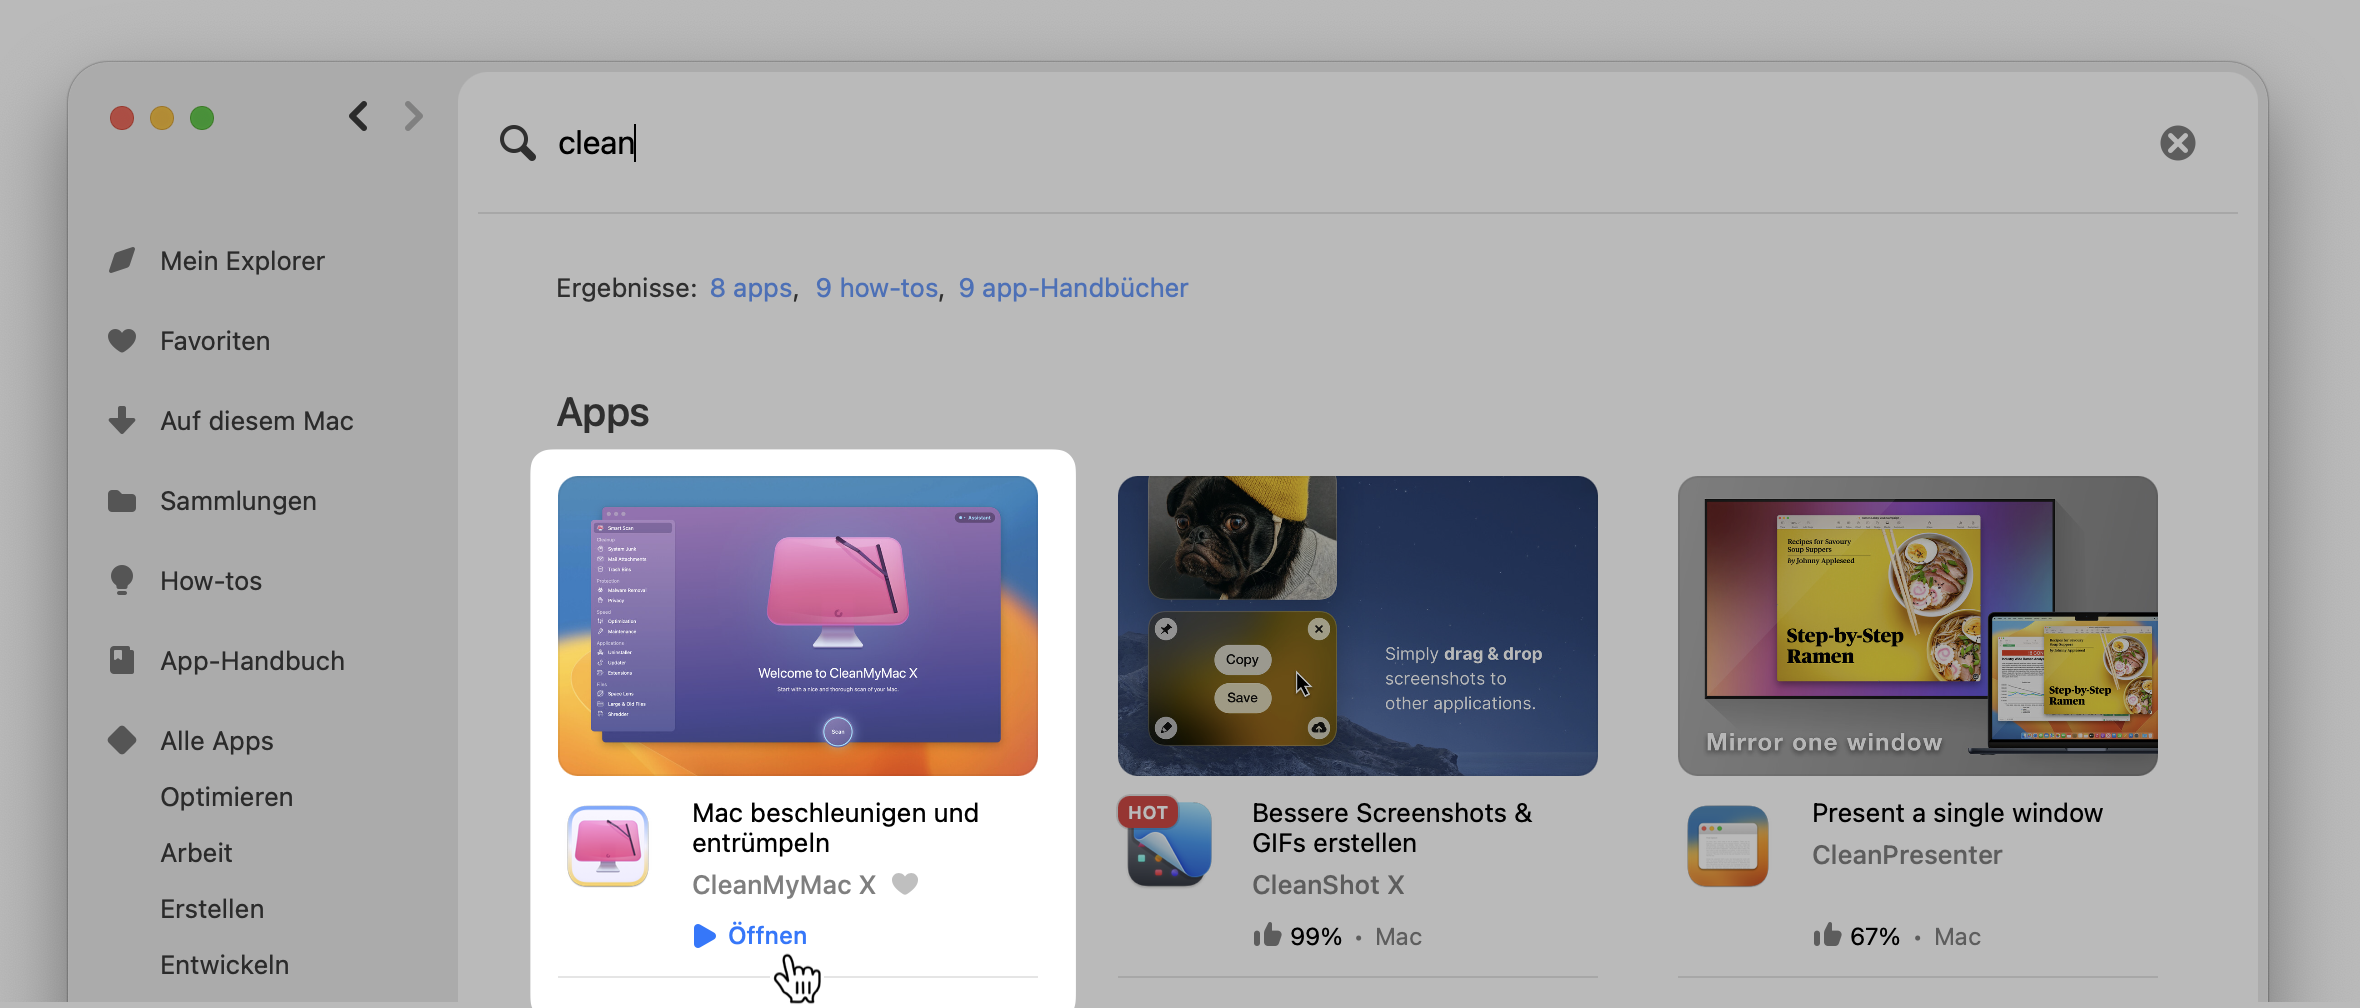
Task: Click the heart icon beside Favoriten
Action: pyautogui.click(x=122, y=341)
